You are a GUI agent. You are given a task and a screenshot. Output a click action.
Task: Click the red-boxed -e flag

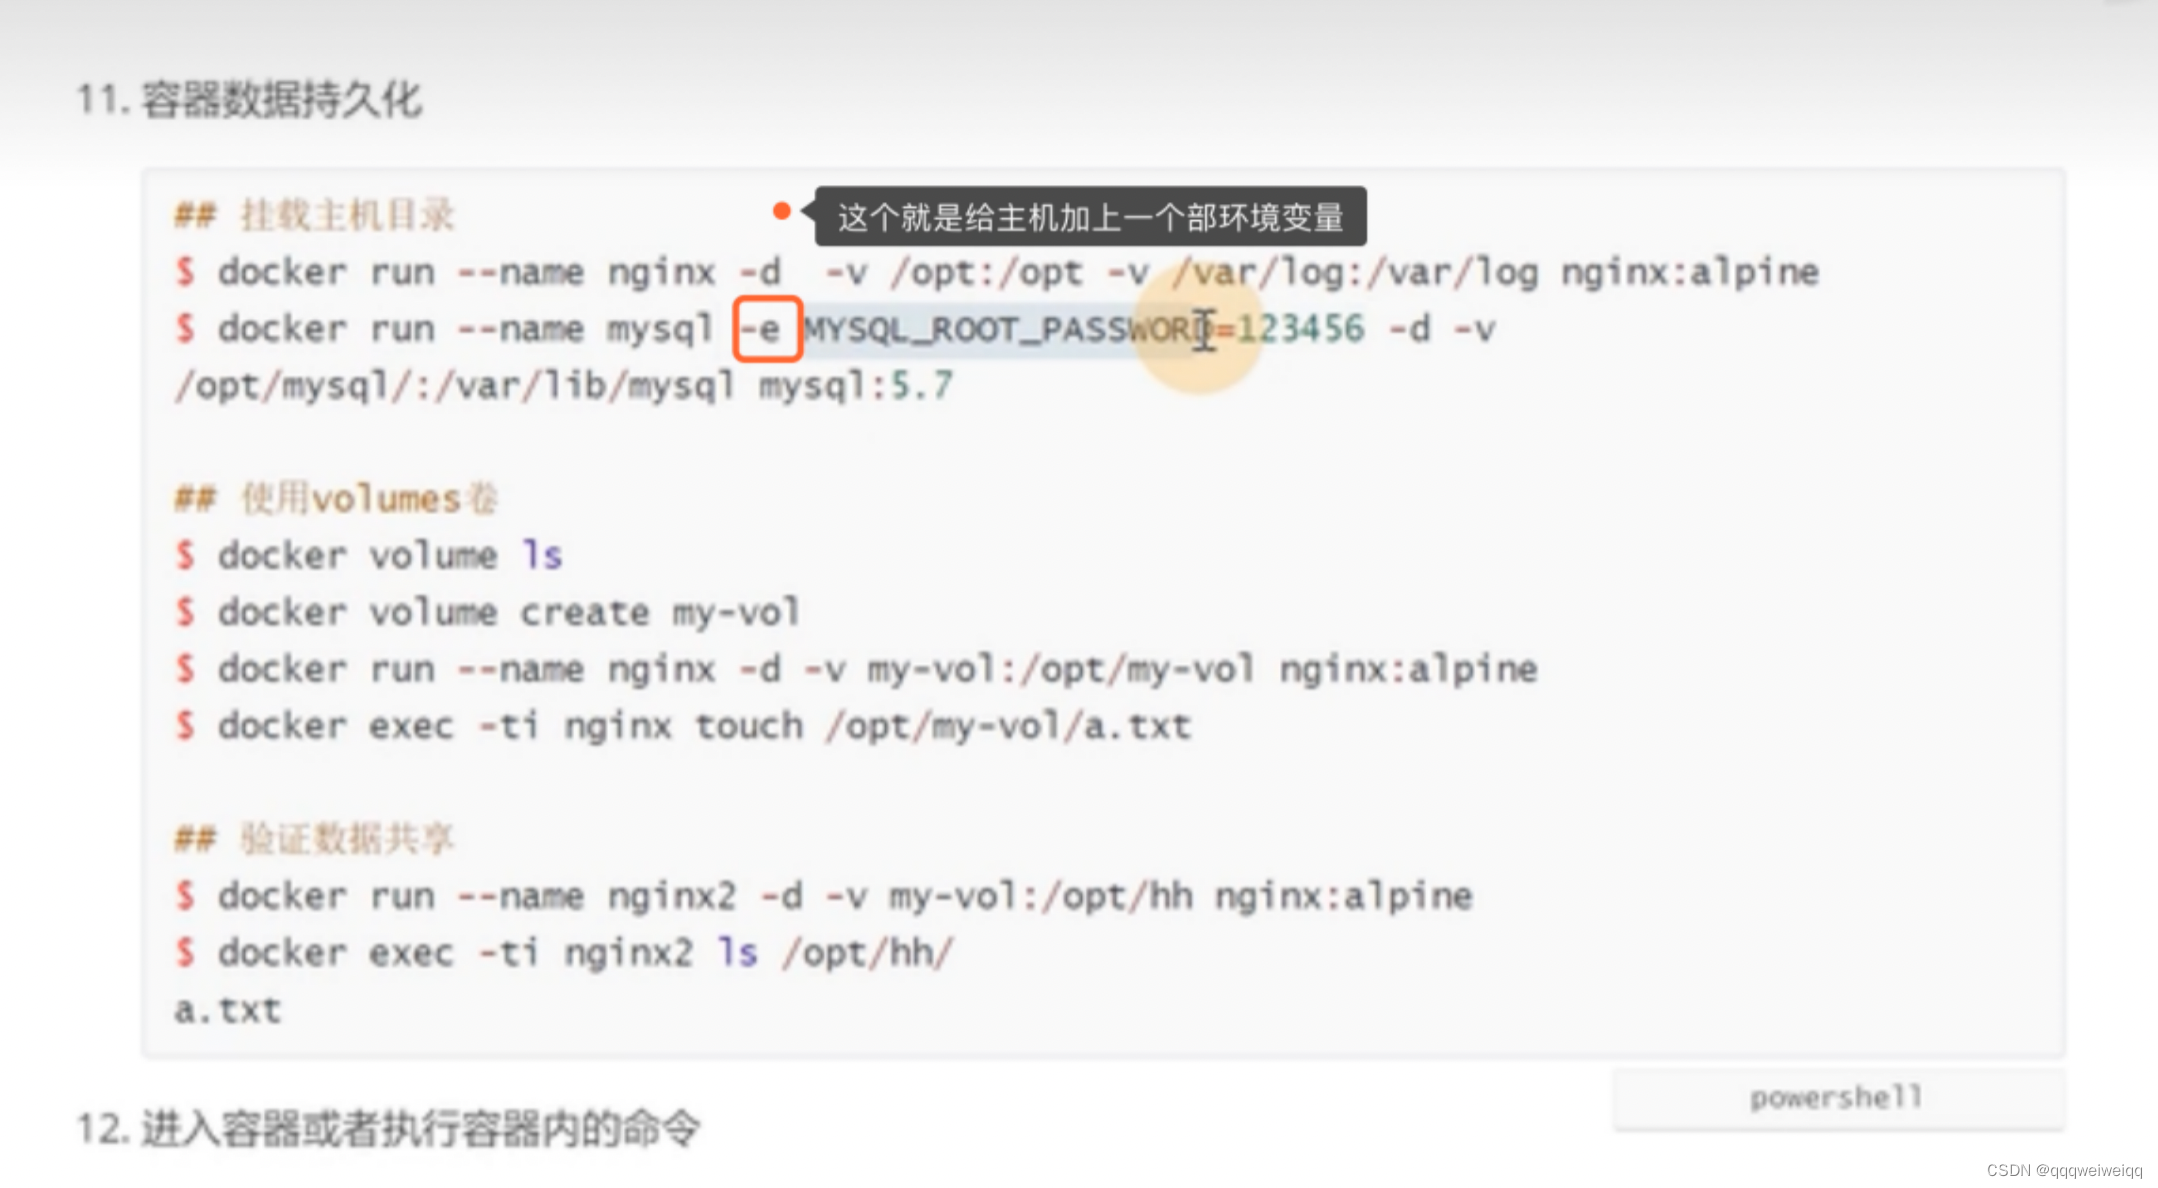click(767, 329)
